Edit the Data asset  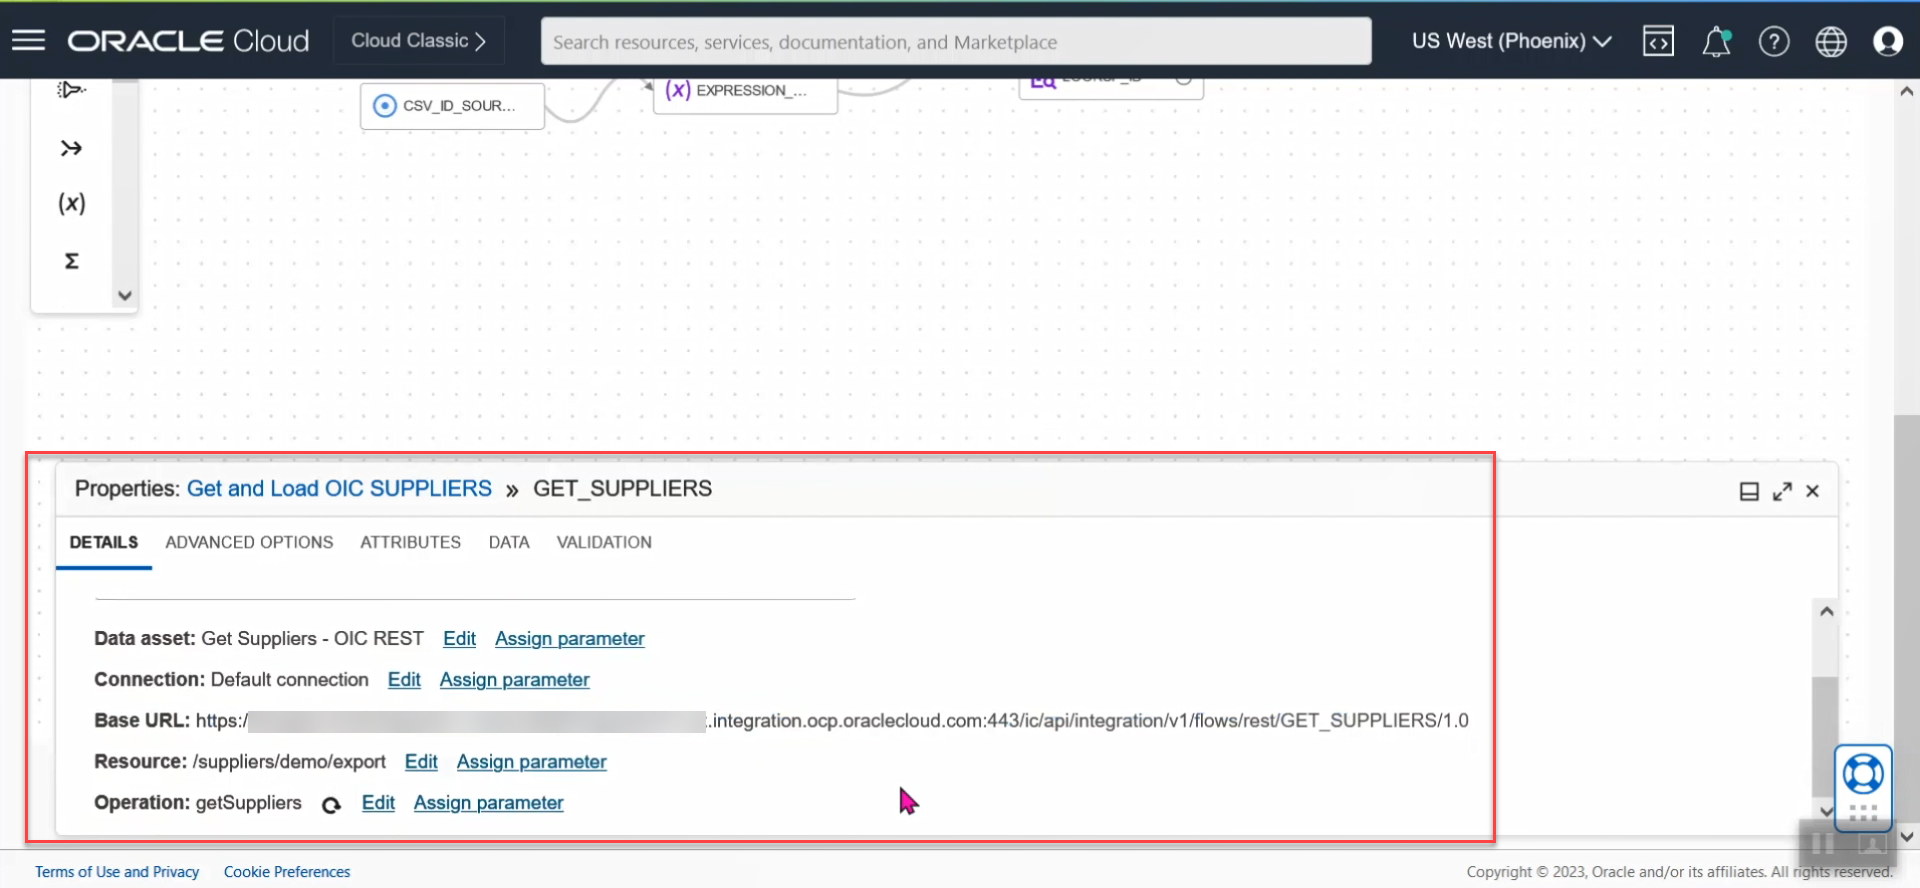coord(459,639)
